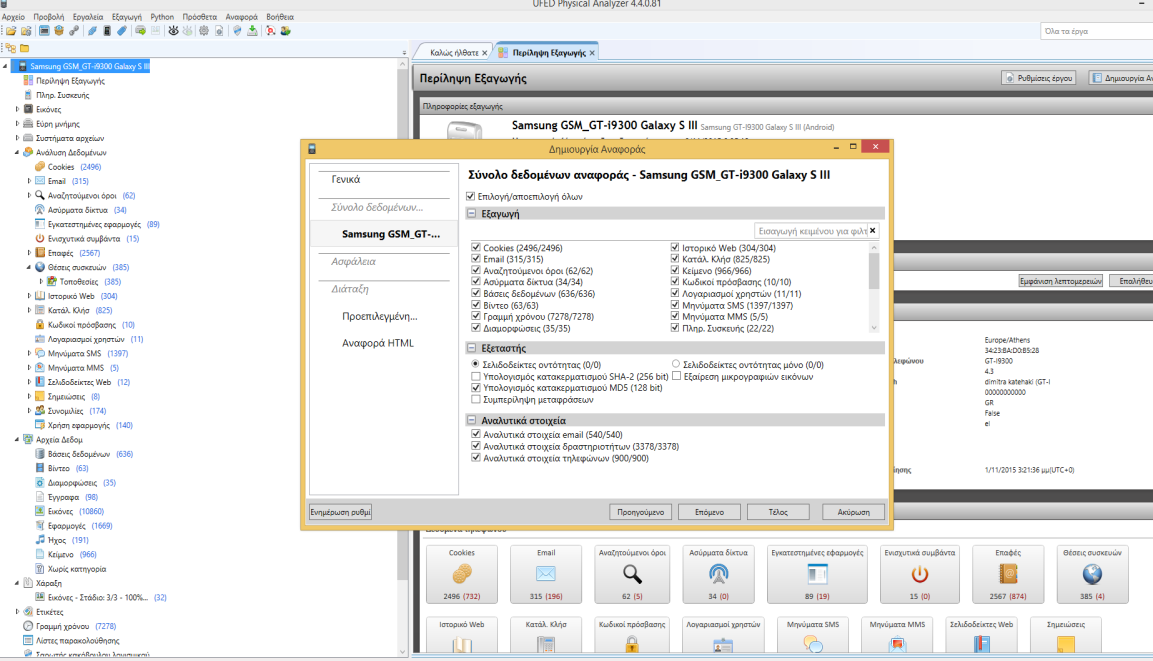1153x661 pixels.
Task: Click the document with gear toolbar icon
Action: click(x=219, y=31)
